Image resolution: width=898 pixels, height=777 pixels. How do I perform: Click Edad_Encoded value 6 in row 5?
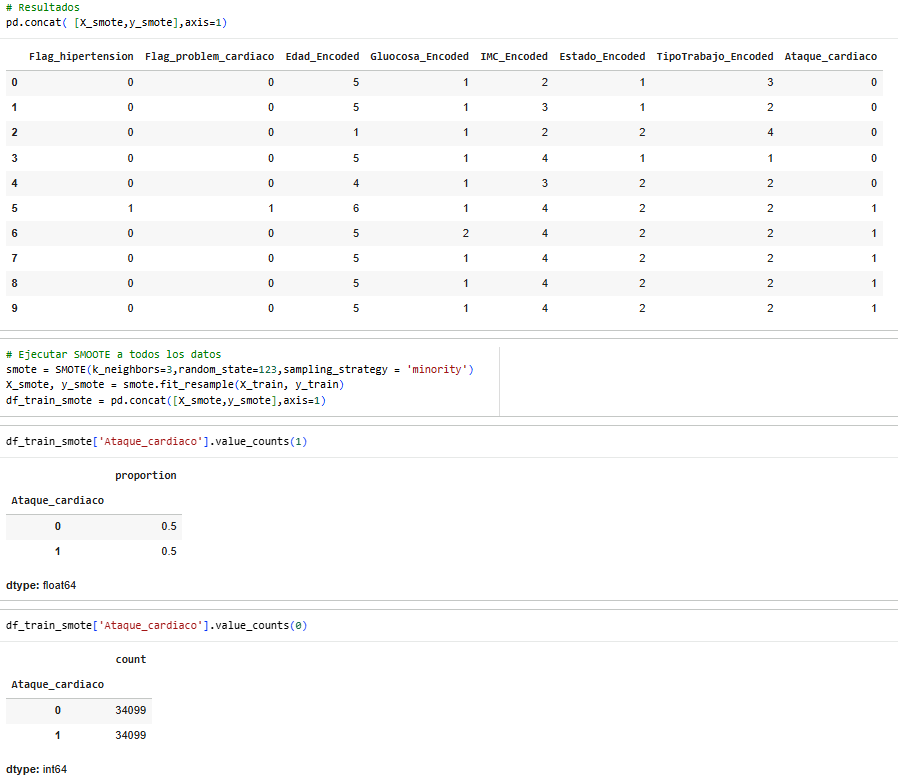[x=356, y=208]
